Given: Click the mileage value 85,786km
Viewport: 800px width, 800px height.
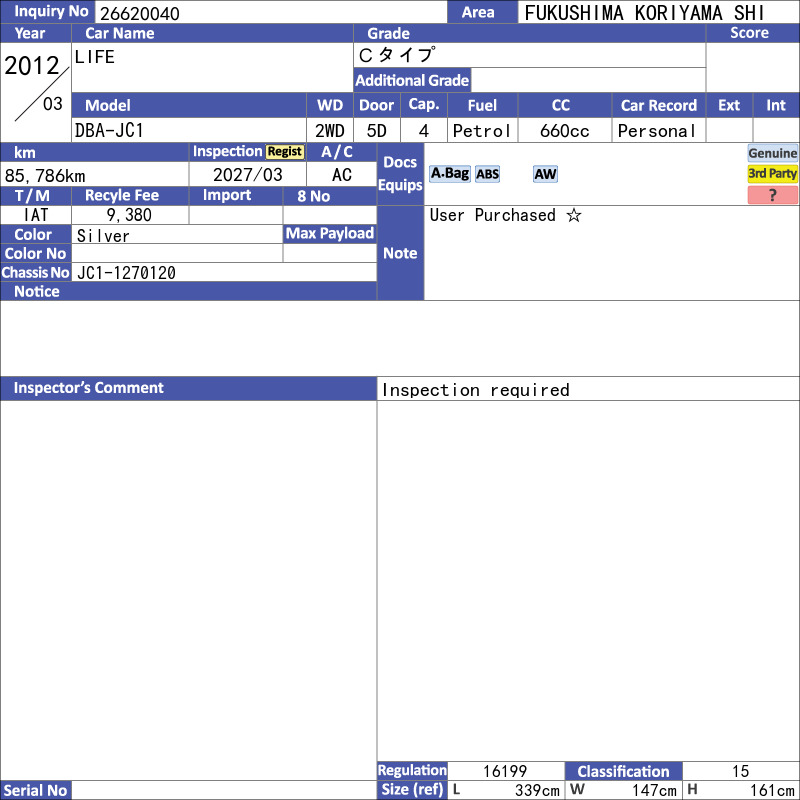Looking at the screenshot, I should (x=45, y=176).
